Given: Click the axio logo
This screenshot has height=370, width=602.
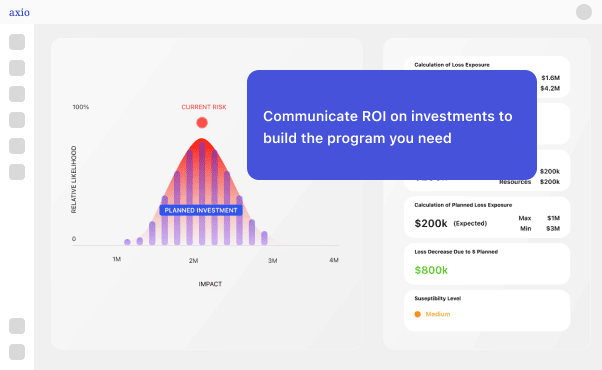Looking at the screenshot, I should [x=19, y=12].
